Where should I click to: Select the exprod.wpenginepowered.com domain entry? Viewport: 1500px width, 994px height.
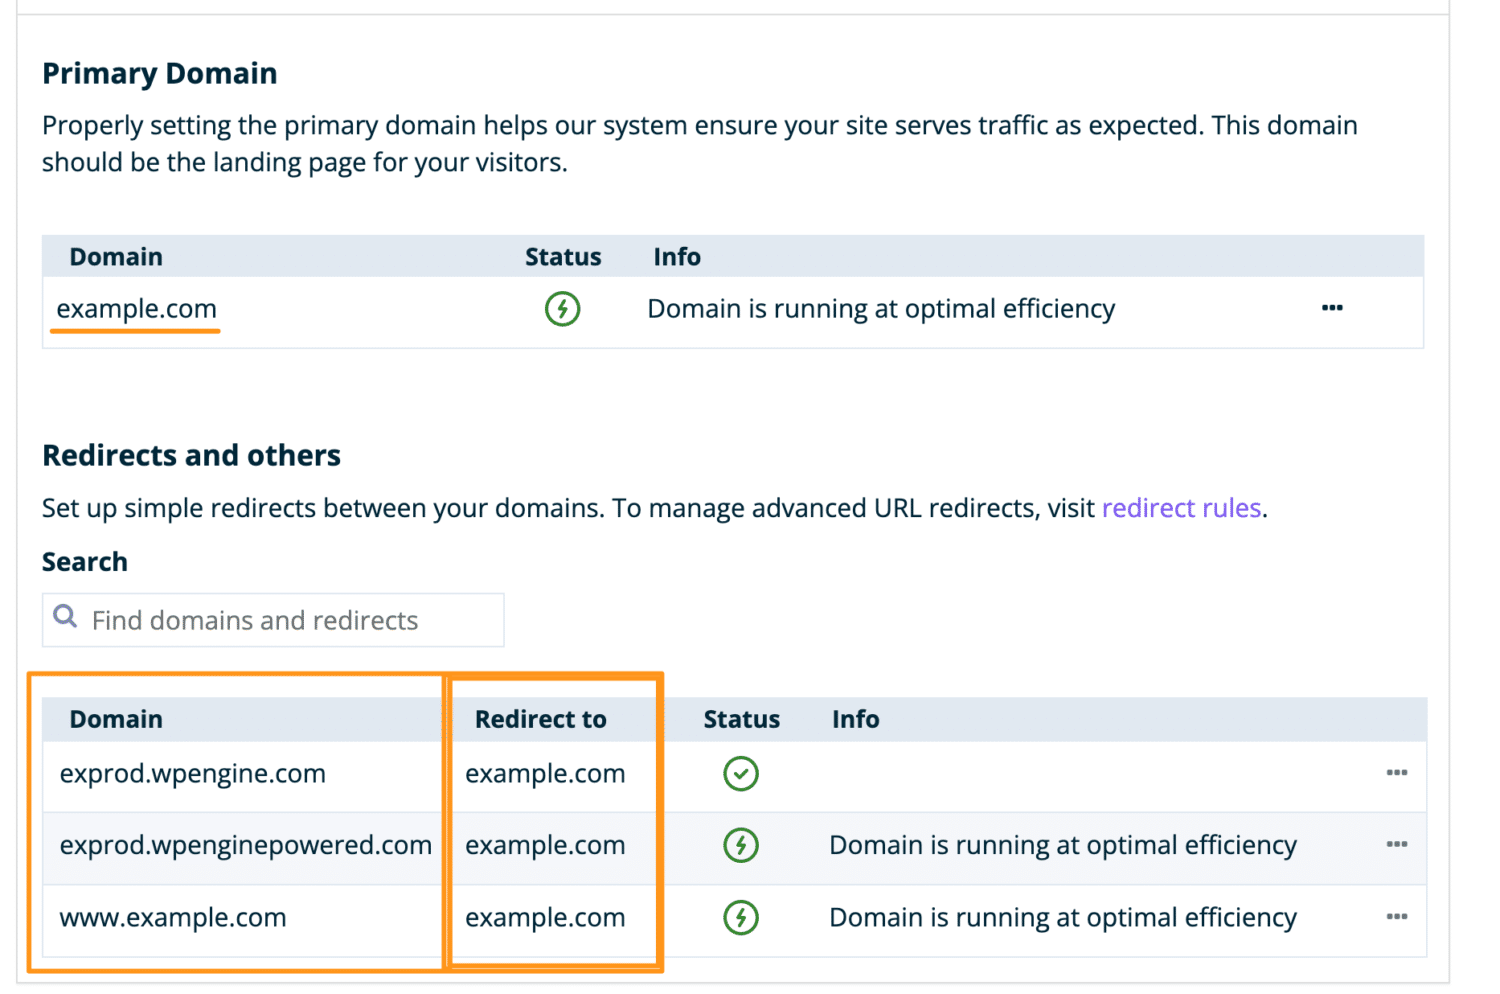(x=245, y=845)
